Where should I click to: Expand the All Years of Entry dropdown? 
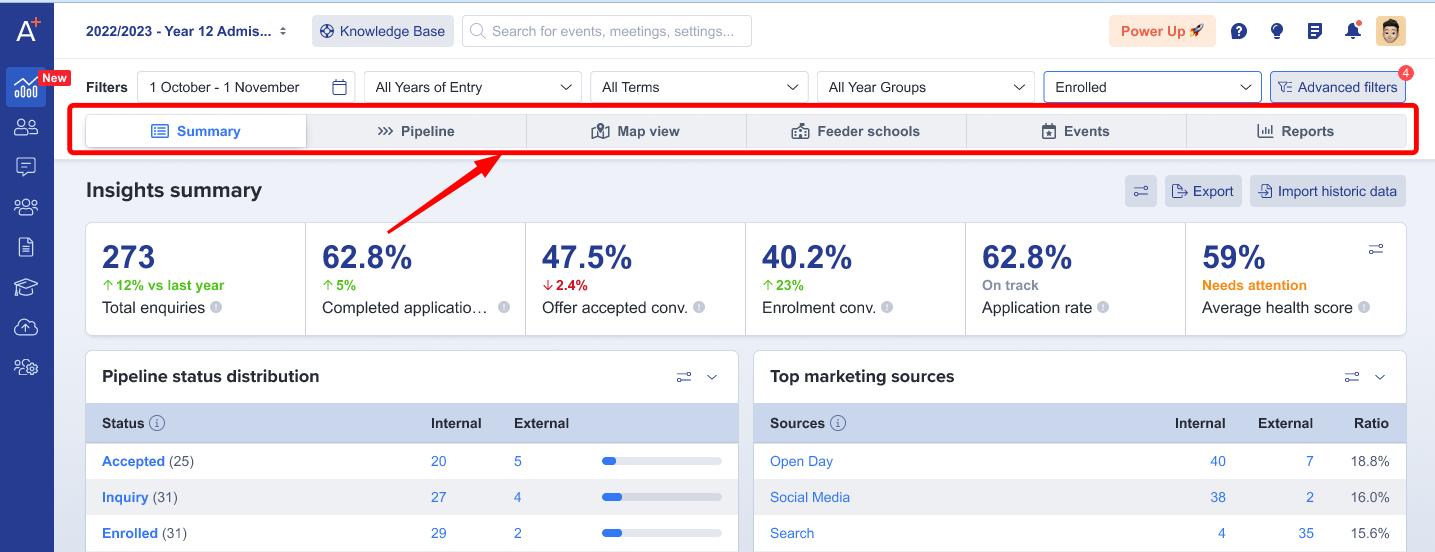pyautogui.click(x=472, y=88)
